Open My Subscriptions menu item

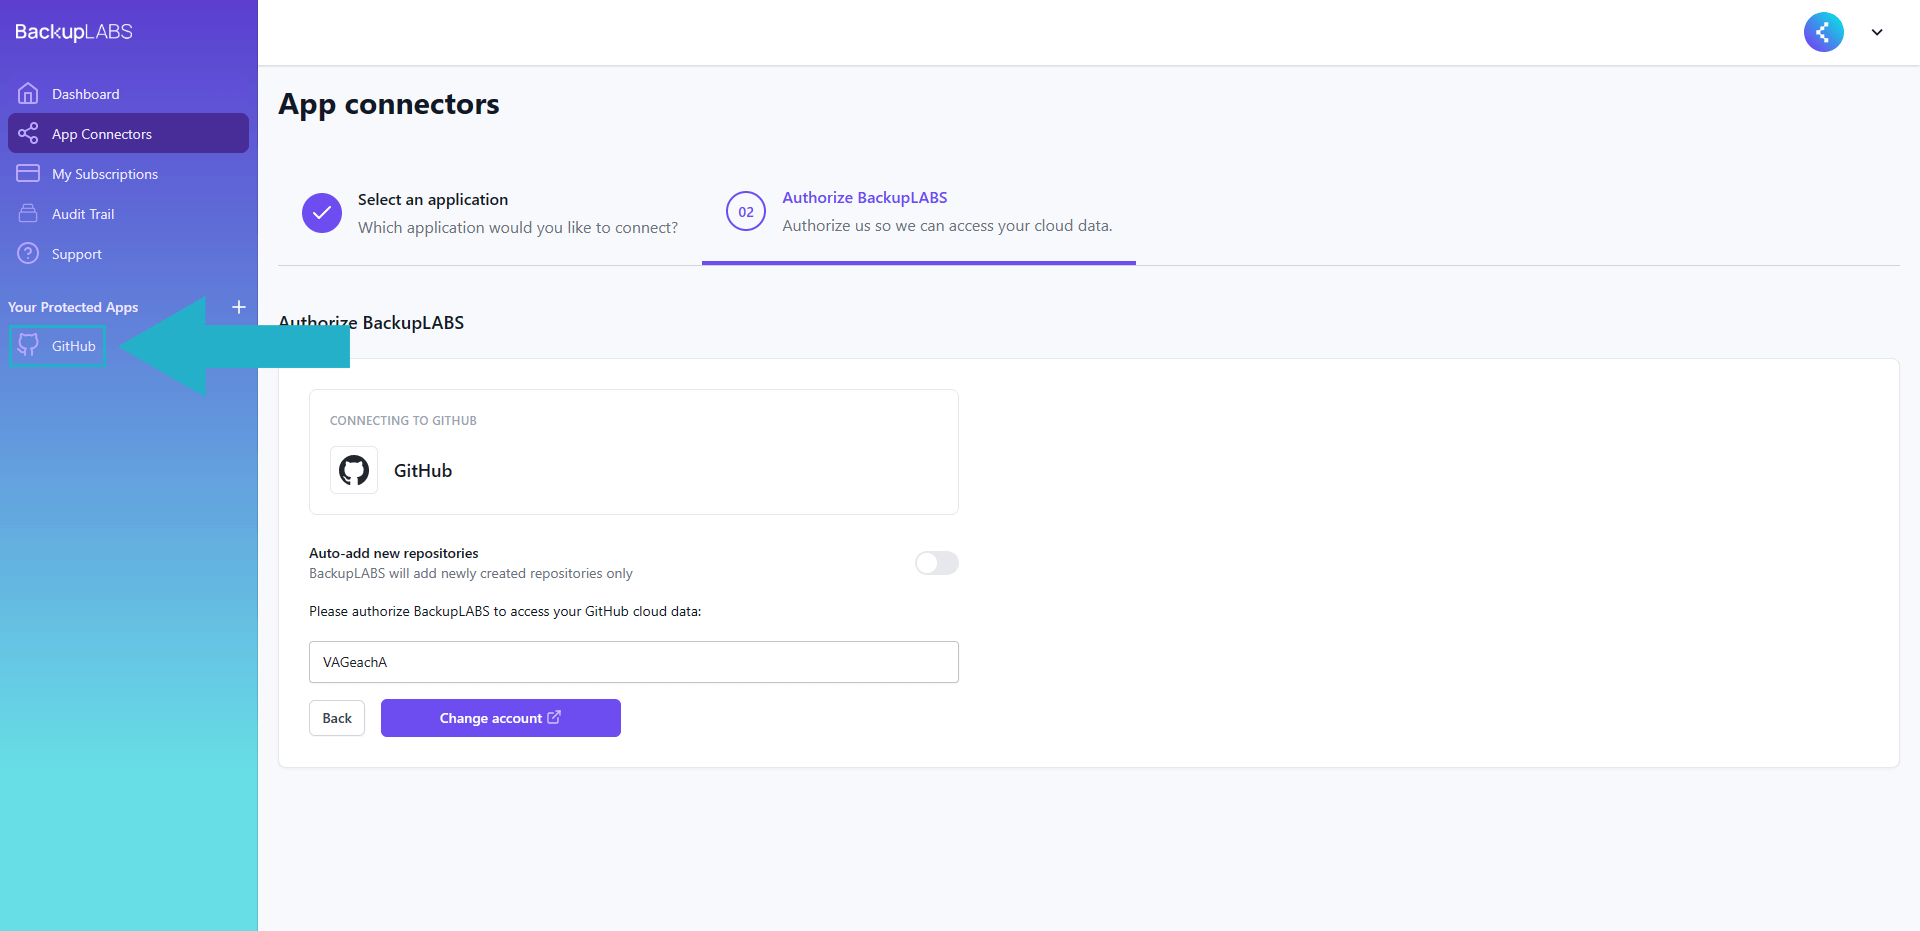(x=128, y=173)
